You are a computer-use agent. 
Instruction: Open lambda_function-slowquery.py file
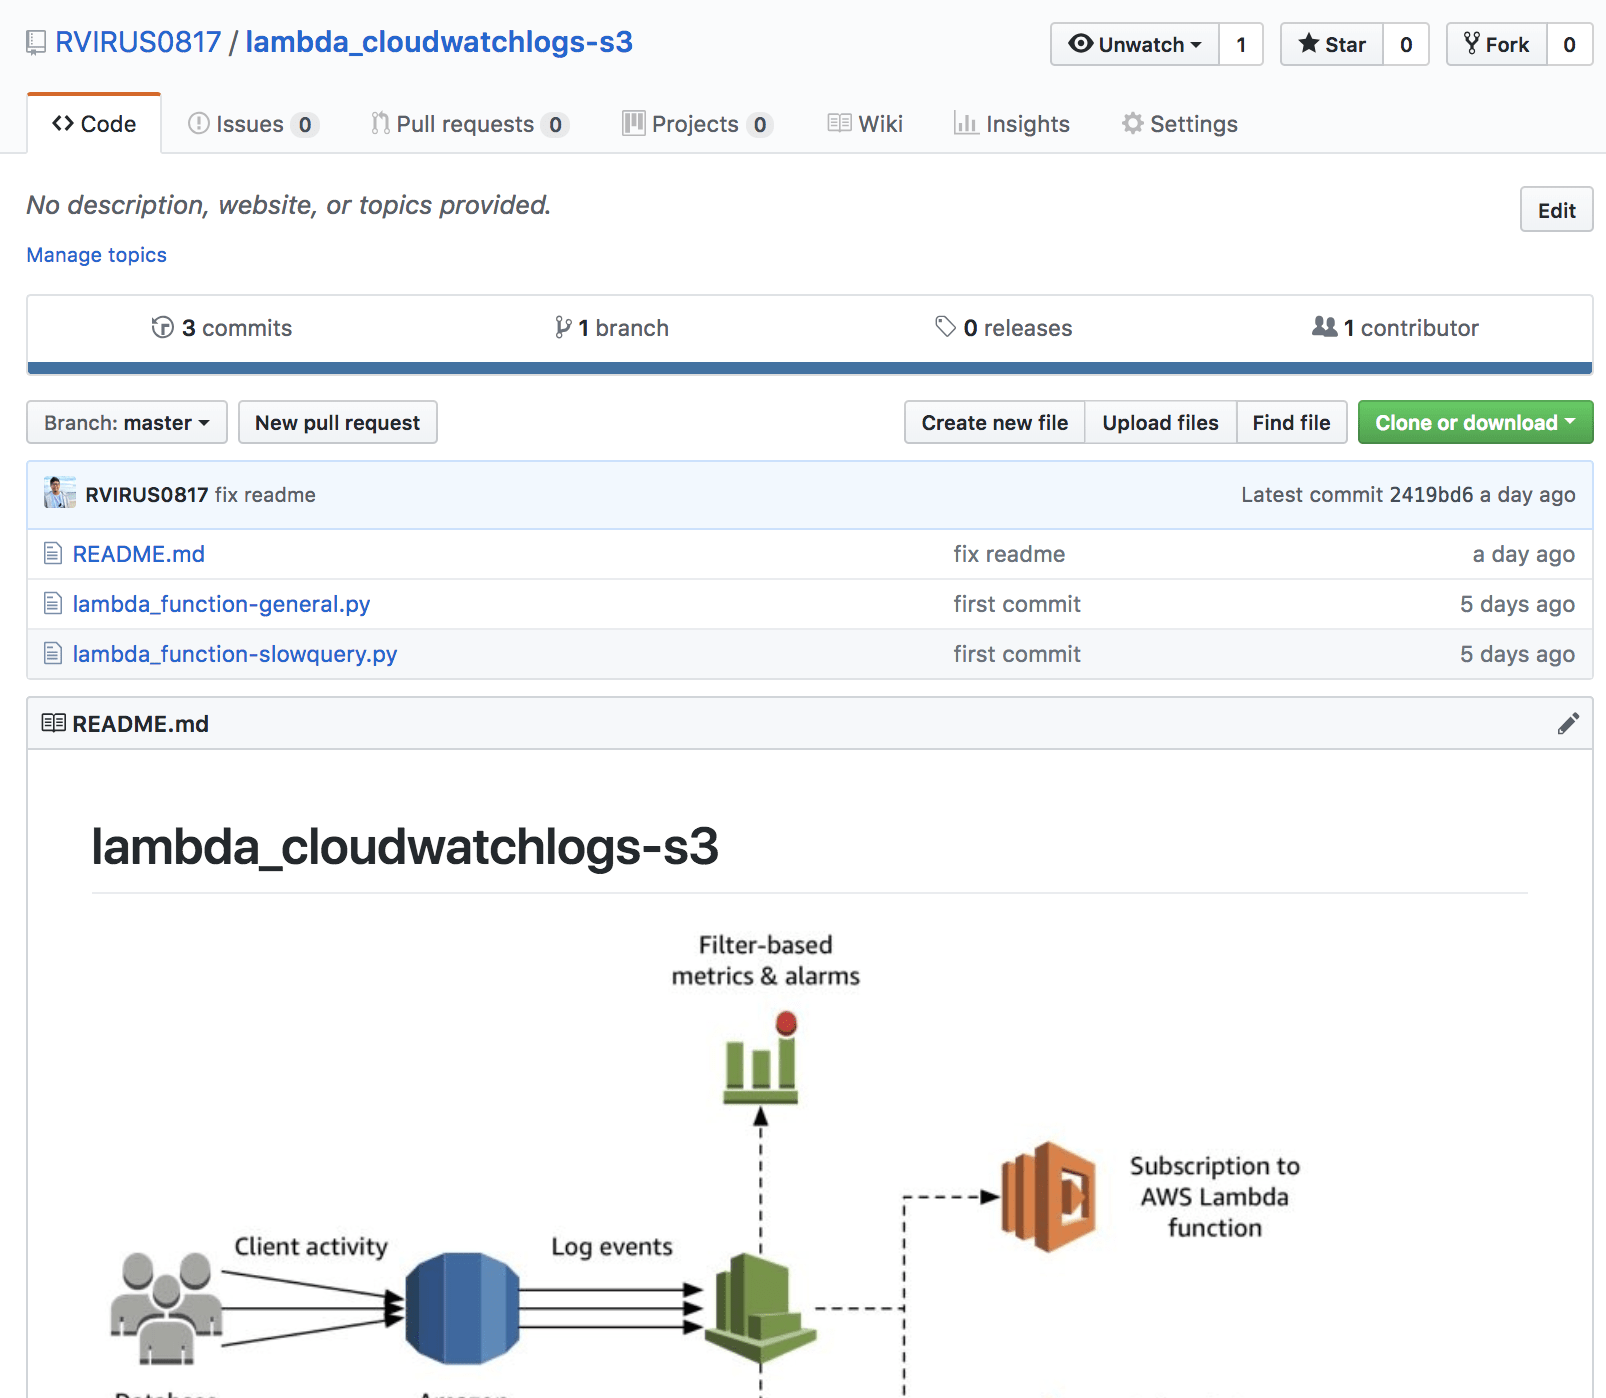(x=235, y=654)
